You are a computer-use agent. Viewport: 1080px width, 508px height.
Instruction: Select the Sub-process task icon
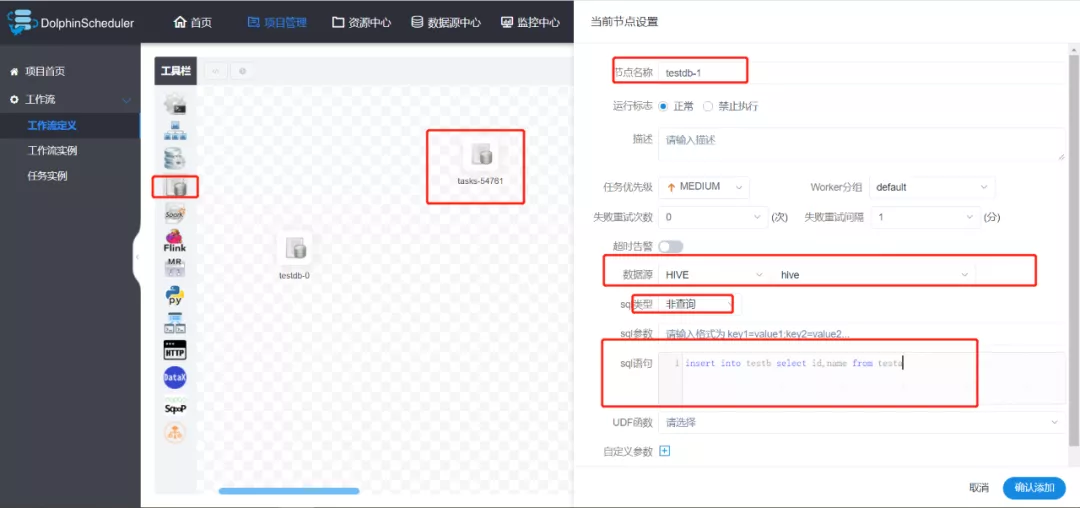[175, 131]
